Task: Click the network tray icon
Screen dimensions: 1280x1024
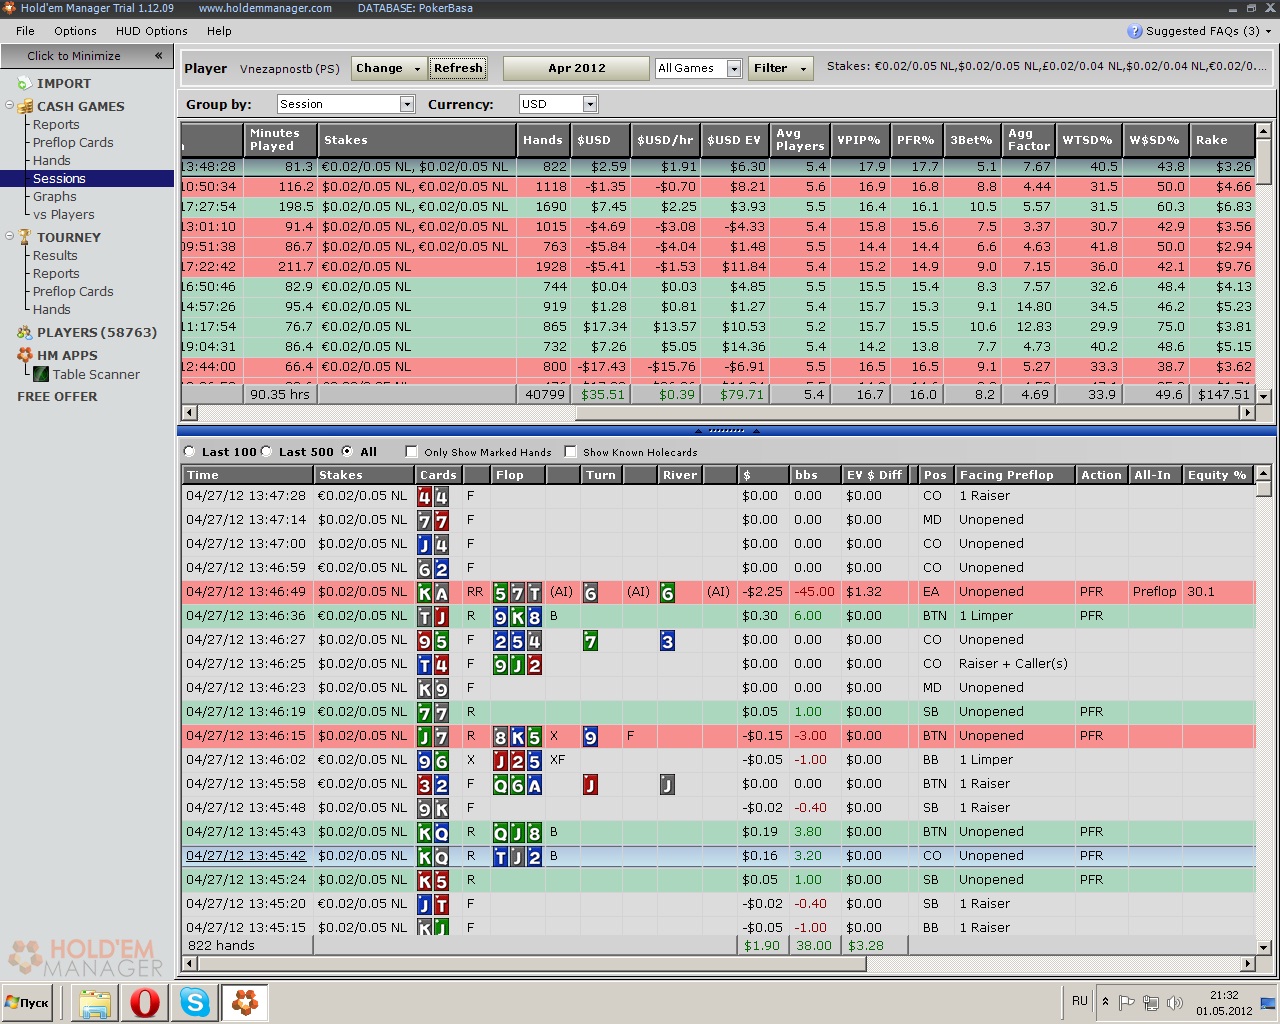Action: (1151, 1002)
